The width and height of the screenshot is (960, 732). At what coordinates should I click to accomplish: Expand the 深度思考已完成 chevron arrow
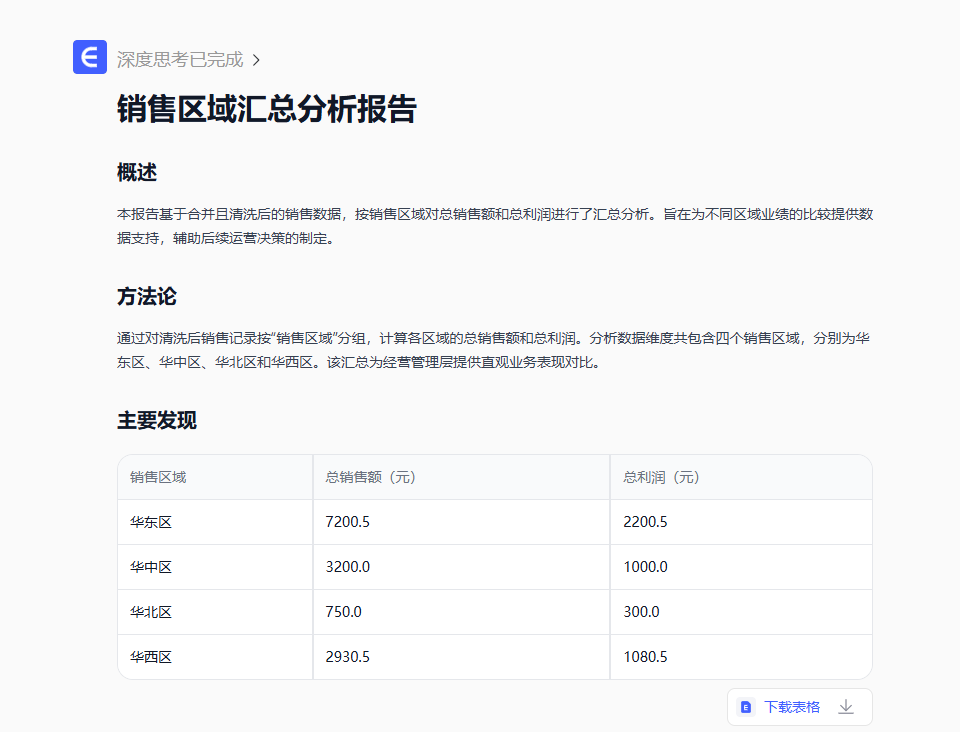pyautogui.click(x=256, y=60)
